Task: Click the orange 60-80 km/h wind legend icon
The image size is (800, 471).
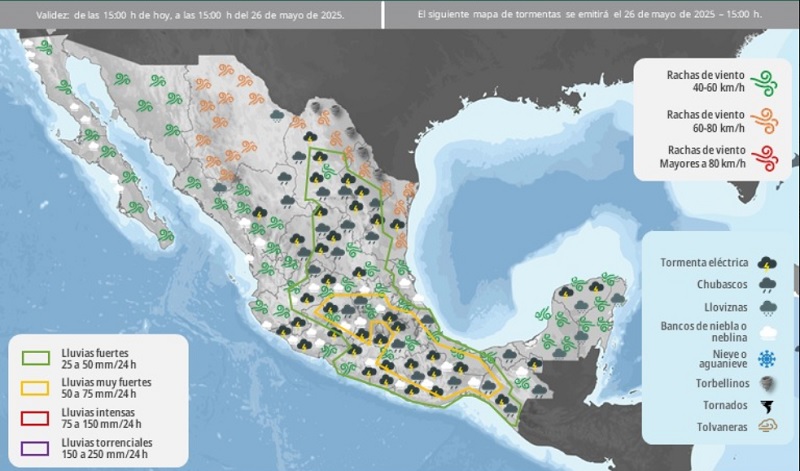Action: pos(765,121)
